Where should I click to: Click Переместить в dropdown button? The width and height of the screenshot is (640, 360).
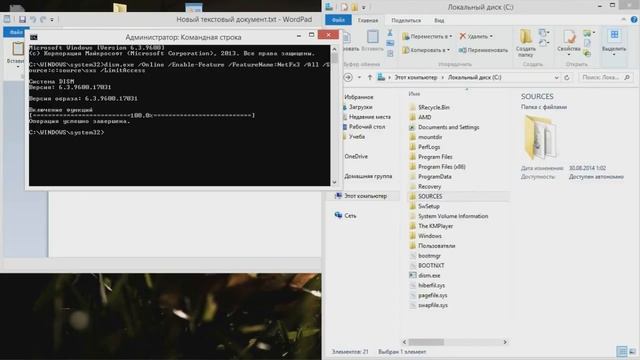click(x=427, y=36)
